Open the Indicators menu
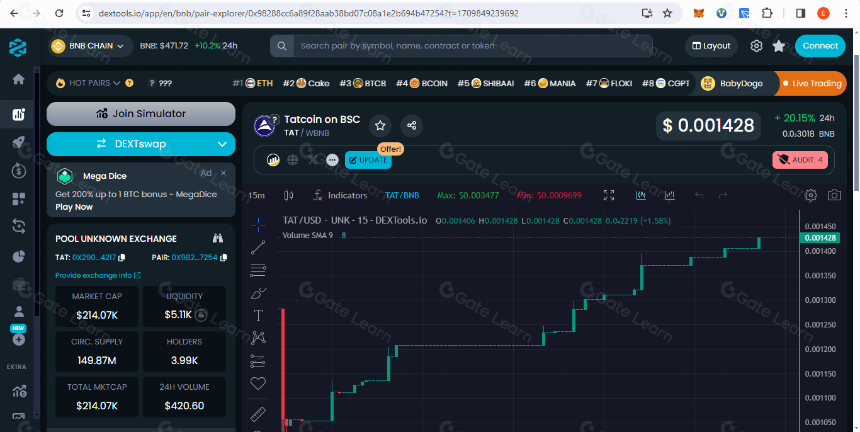This screenshot has width=860, height=432. coord(340,195)
